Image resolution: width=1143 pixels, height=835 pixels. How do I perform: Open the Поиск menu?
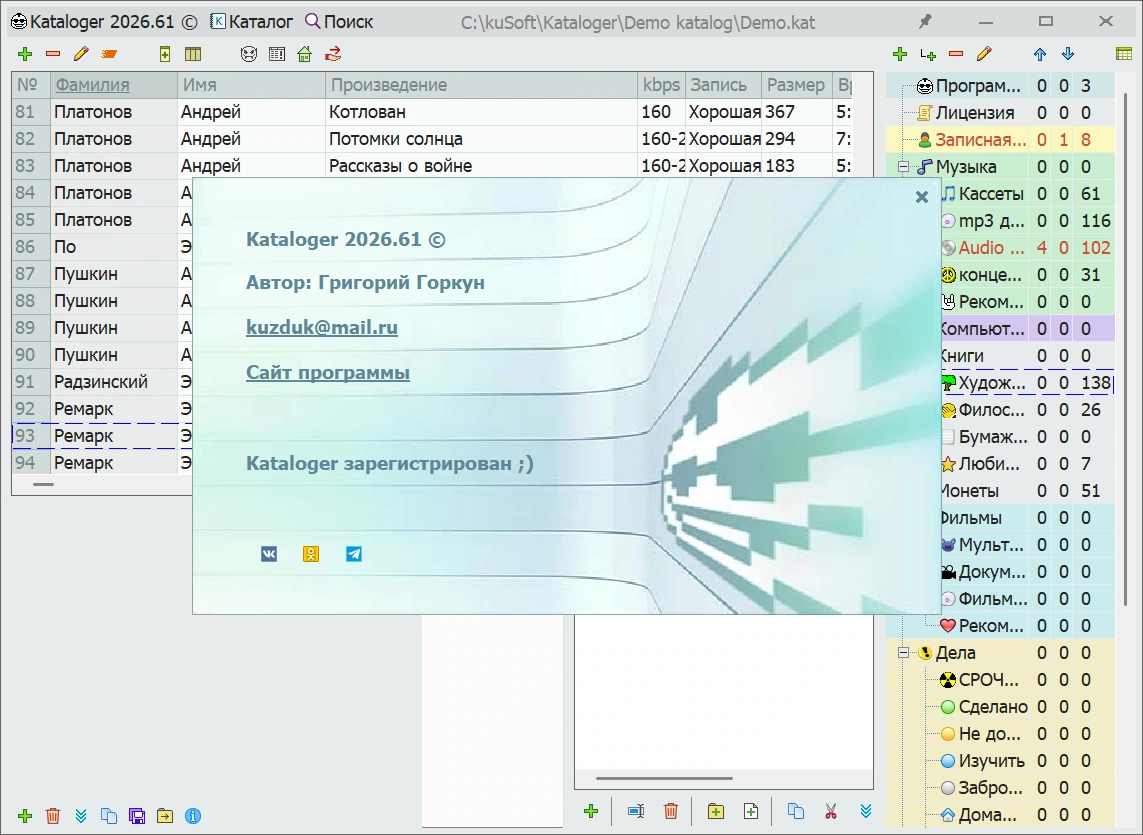point(339,22)
